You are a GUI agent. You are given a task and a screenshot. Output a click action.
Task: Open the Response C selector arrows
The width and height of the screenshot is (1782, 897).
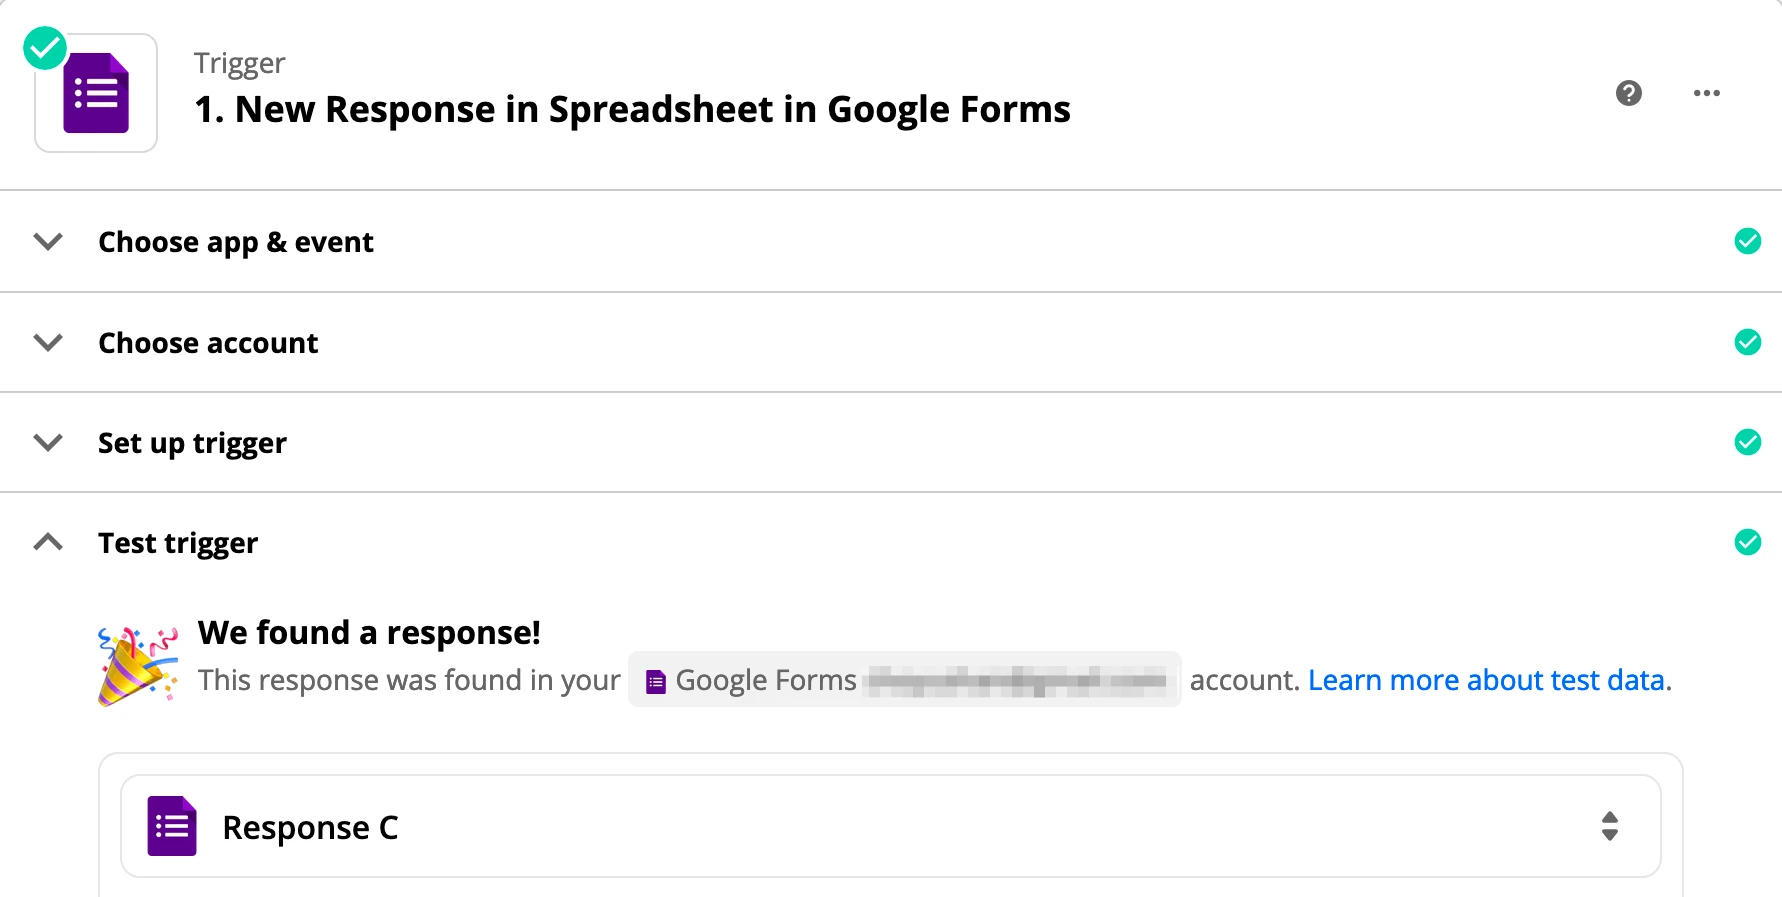click(x=1610, y=826)
